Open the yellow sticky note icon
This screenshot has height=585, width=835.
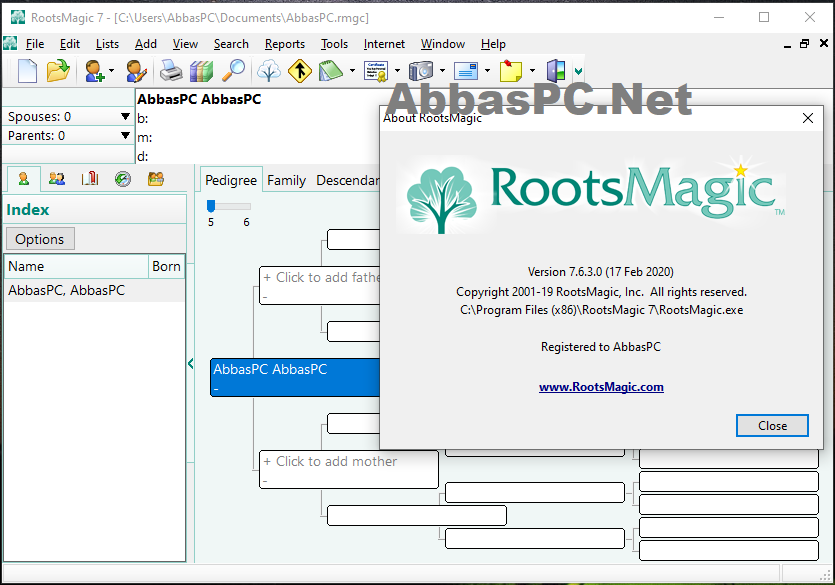pyautogui.click(x=511, y=70)
